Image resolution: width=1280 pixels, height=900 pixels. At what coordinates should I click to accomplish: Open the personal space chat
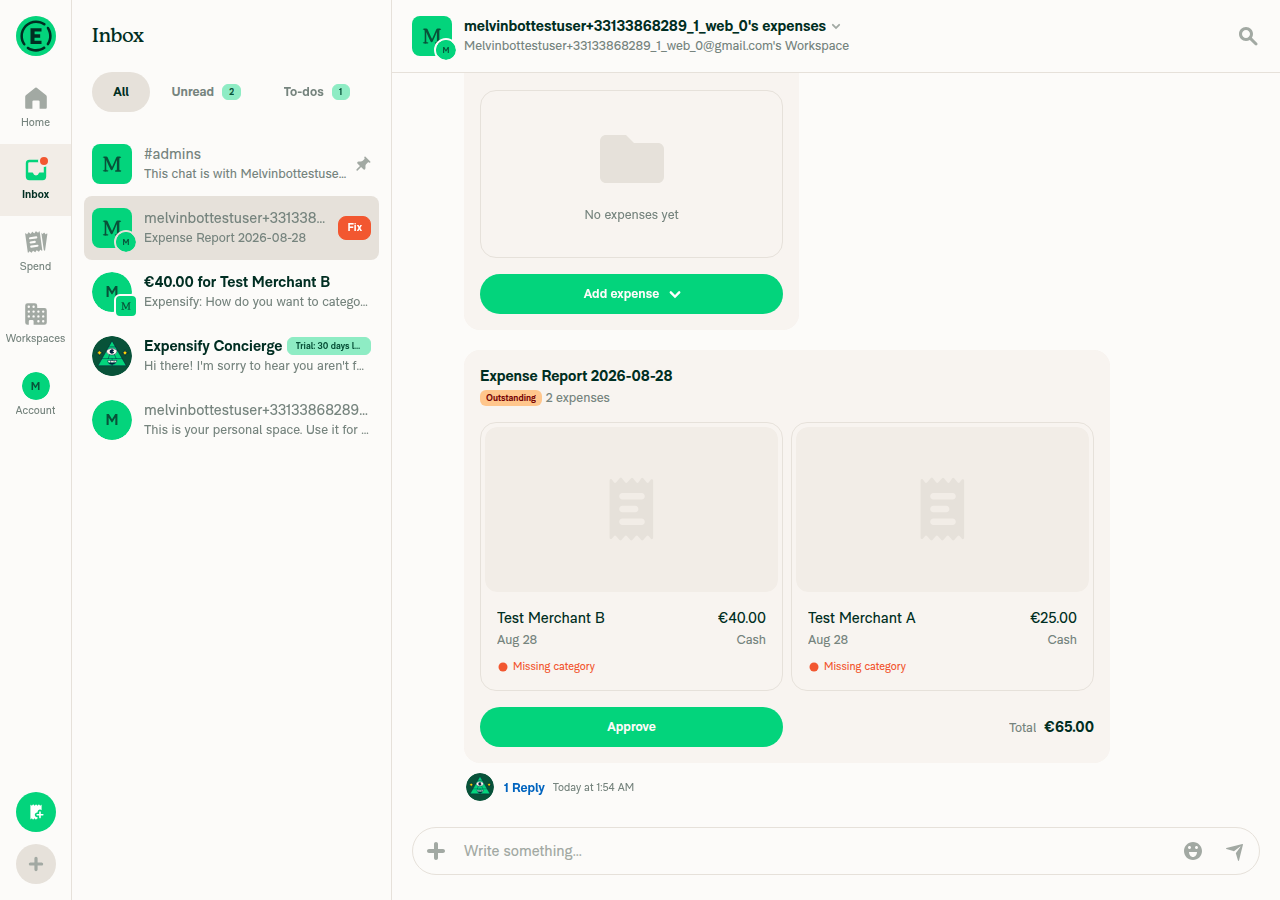coord(231,420)
